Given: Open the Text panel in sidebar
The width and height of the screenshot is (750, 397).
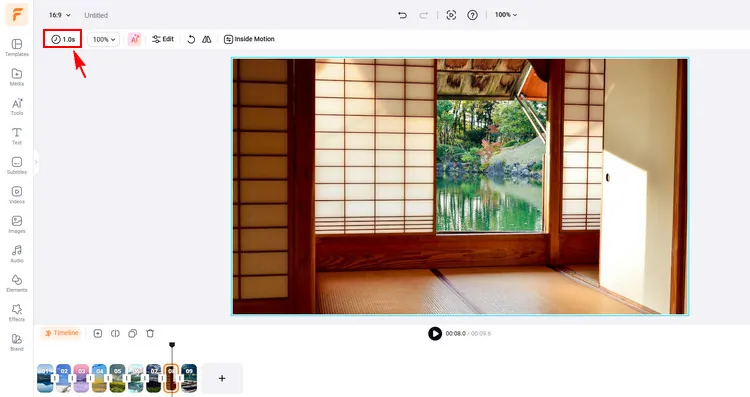Looking at the screenshot, I should (x=17, y=136).
